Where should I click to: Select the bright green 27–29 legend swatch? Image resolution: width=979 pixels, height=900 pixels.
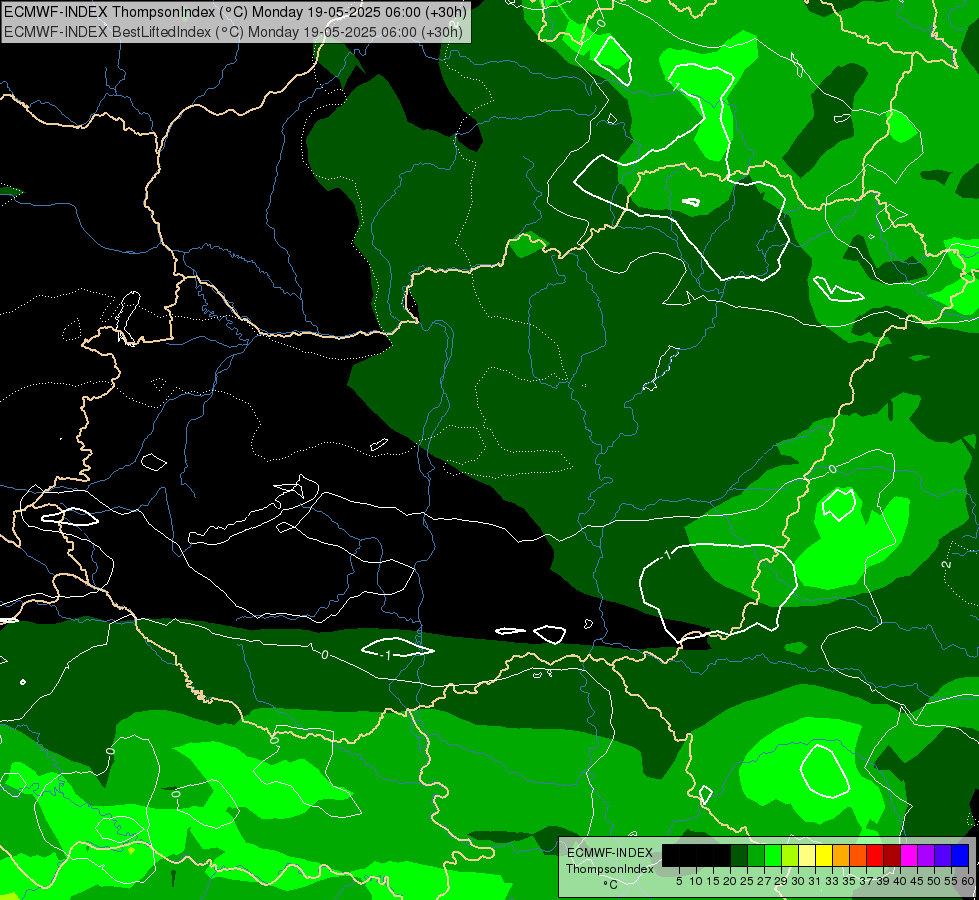[773, 855]
